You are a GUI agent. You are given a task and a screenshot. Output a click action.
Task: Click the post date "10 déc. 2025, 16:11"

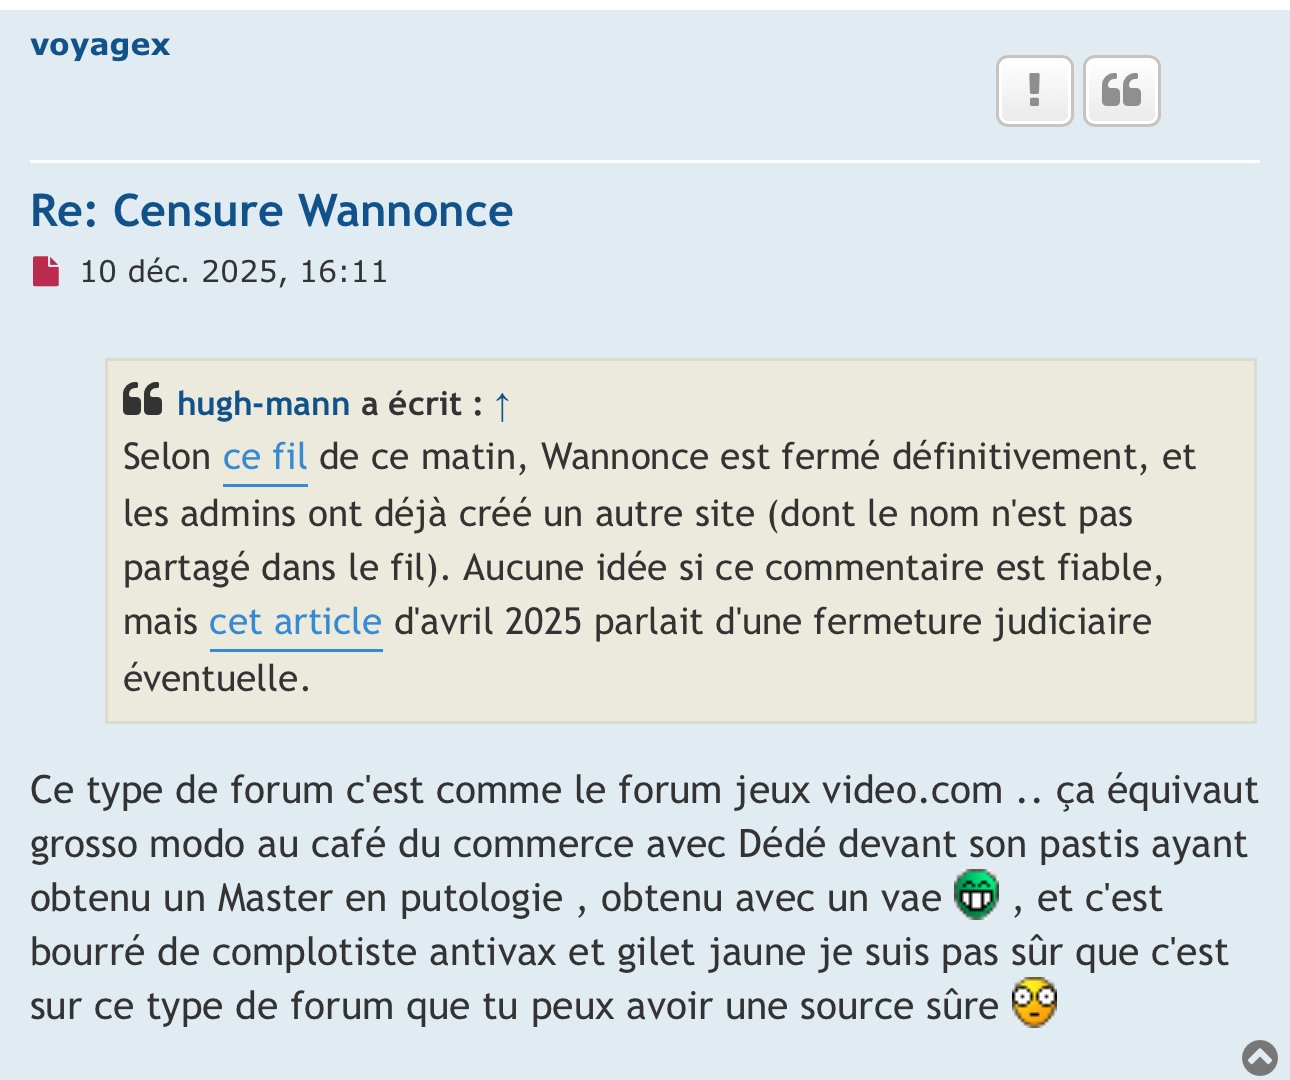[233, 271]
